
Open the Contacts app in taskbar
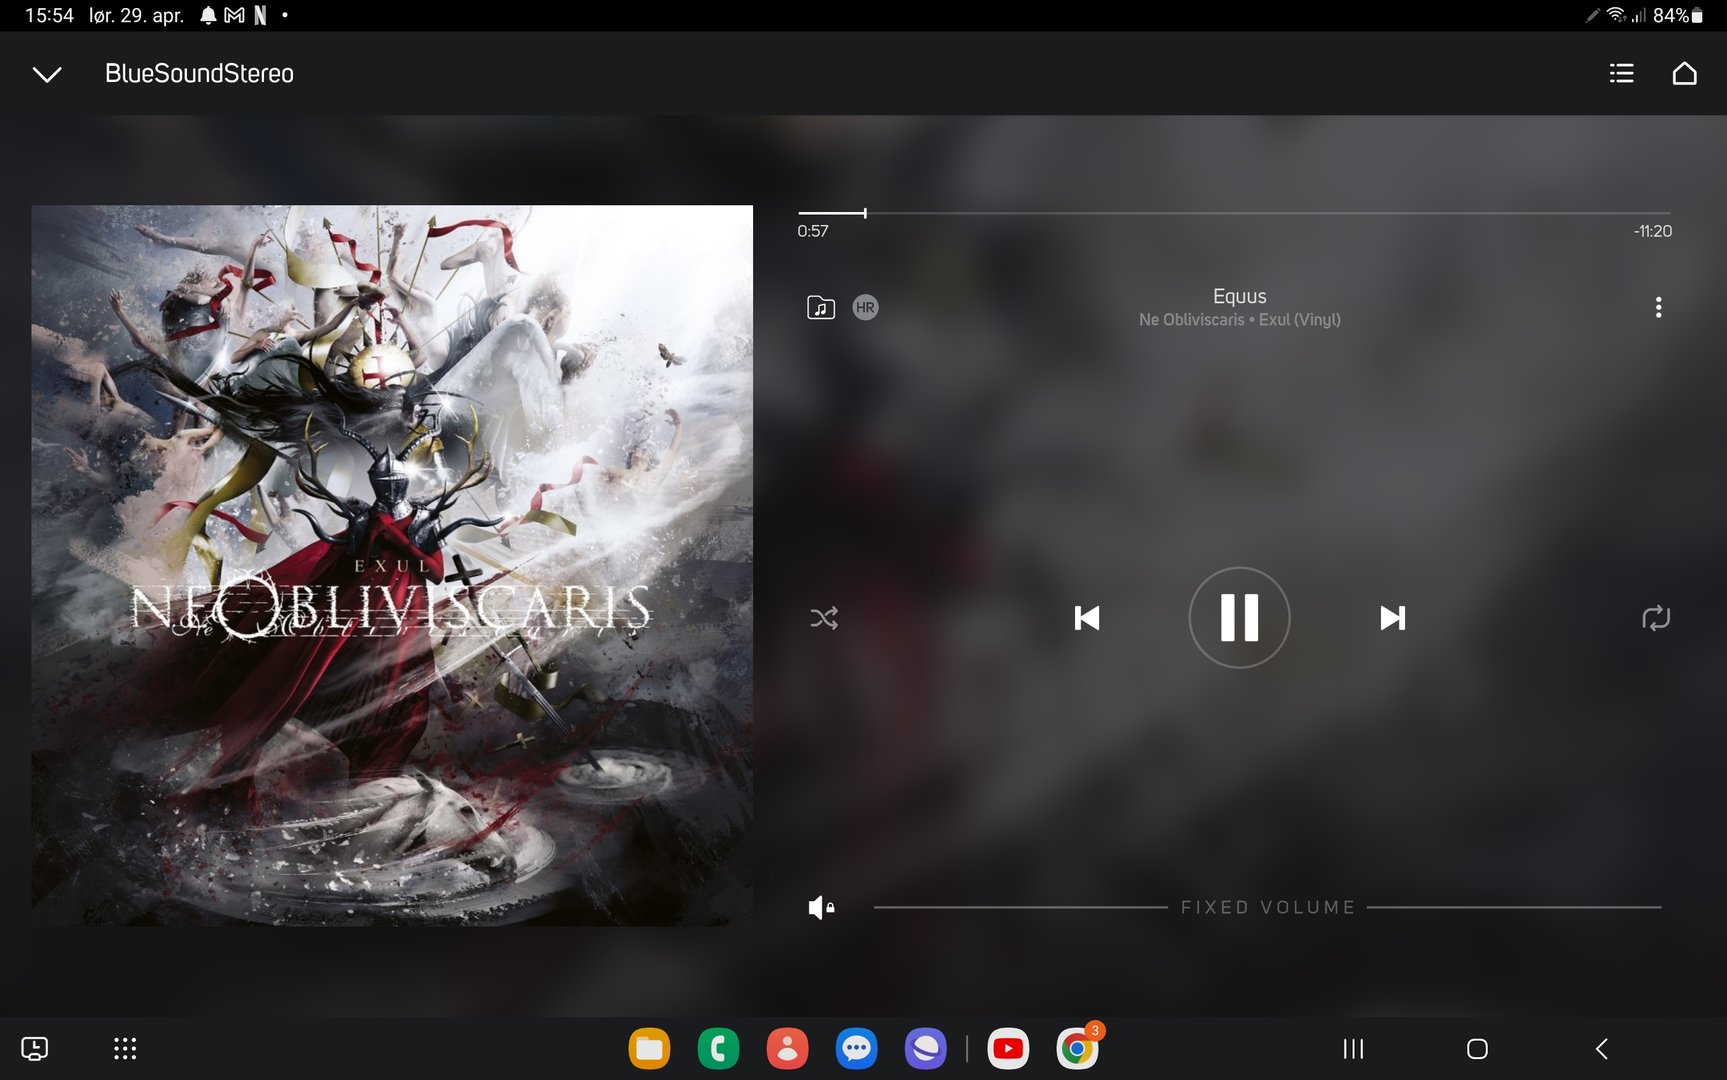click(x=787, y=1048)
